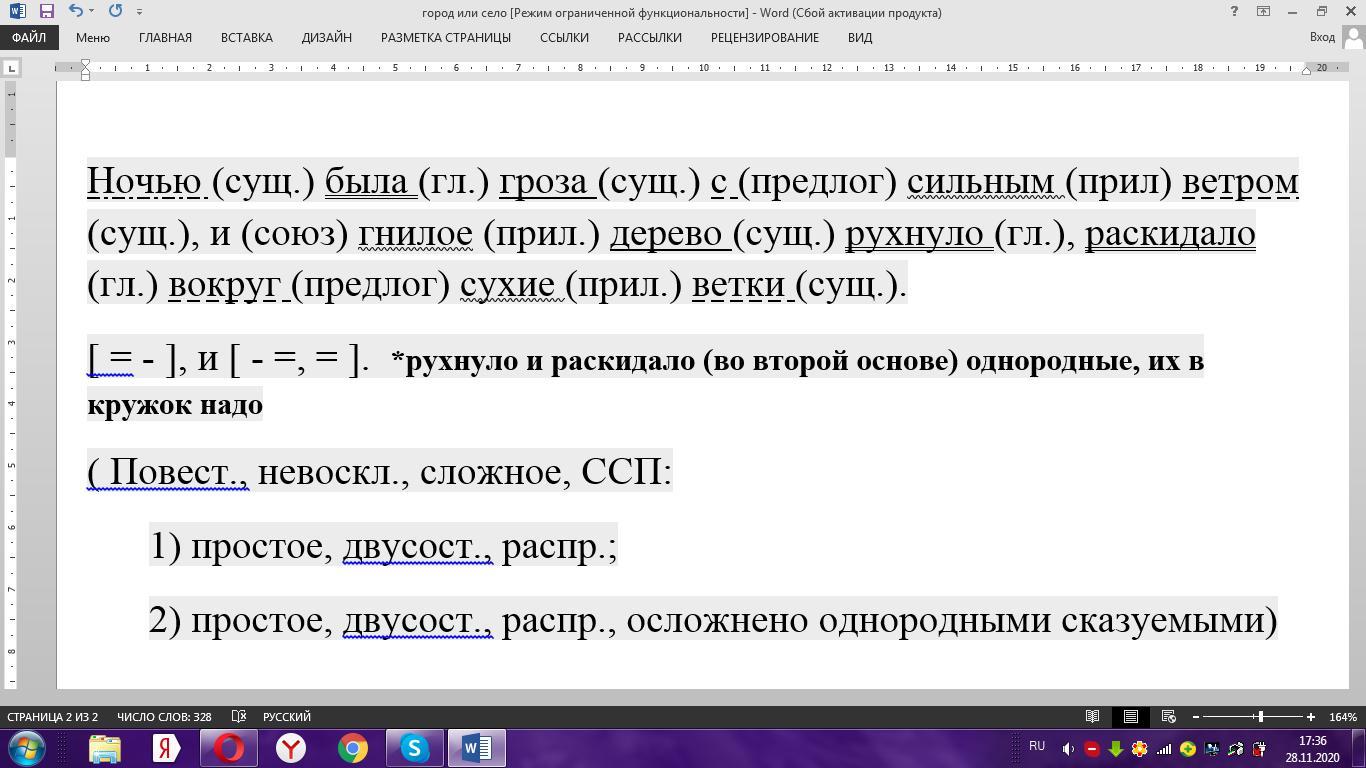Open Customize Quick Access Toolbar dropdown
The height and width of the screenshot is (768, 1366).
pyautogui.click(x=139, y=12)
